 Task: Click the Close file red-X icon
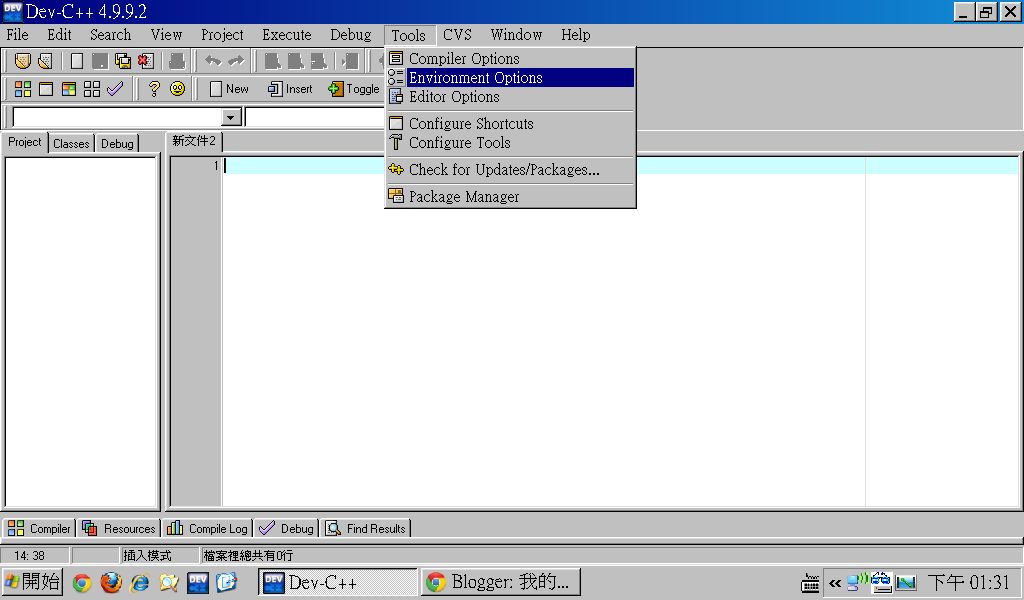[x=146, y=61]
